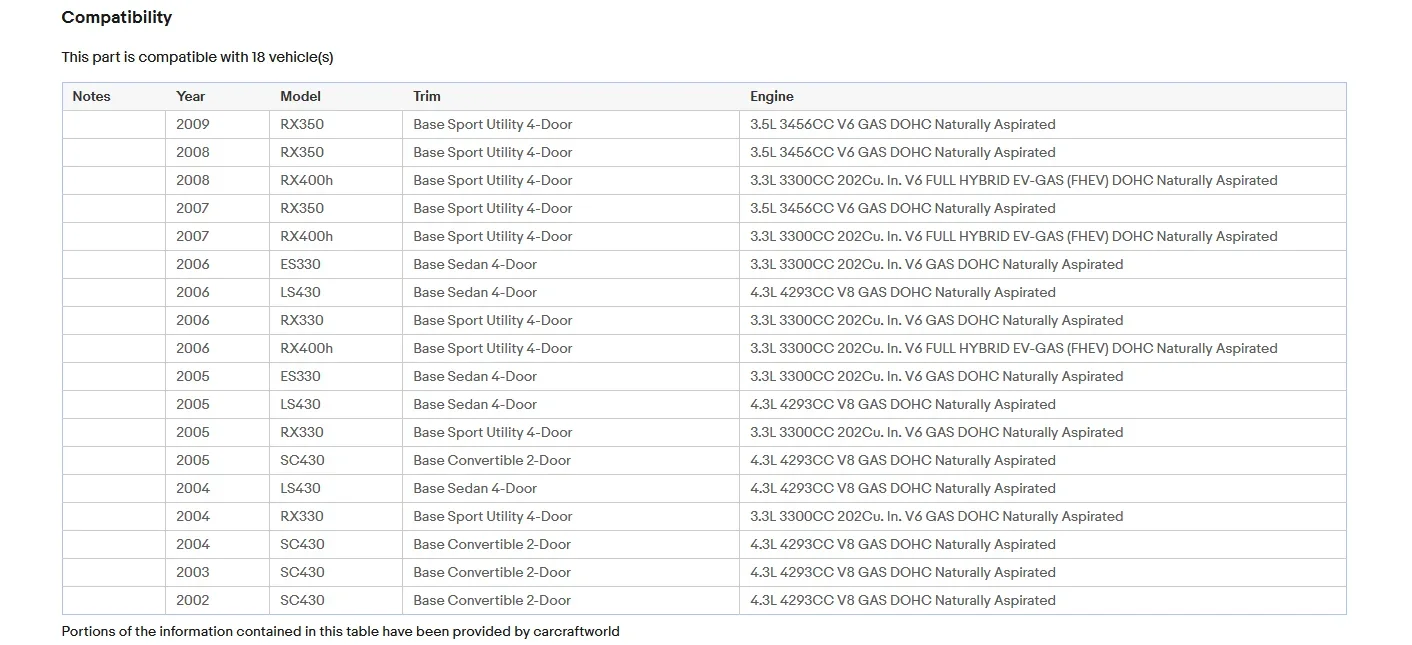Select the ES330 model cell in 2006 row
The width and height of the screenshot is (1412, 645).
(x=336, y=265)
